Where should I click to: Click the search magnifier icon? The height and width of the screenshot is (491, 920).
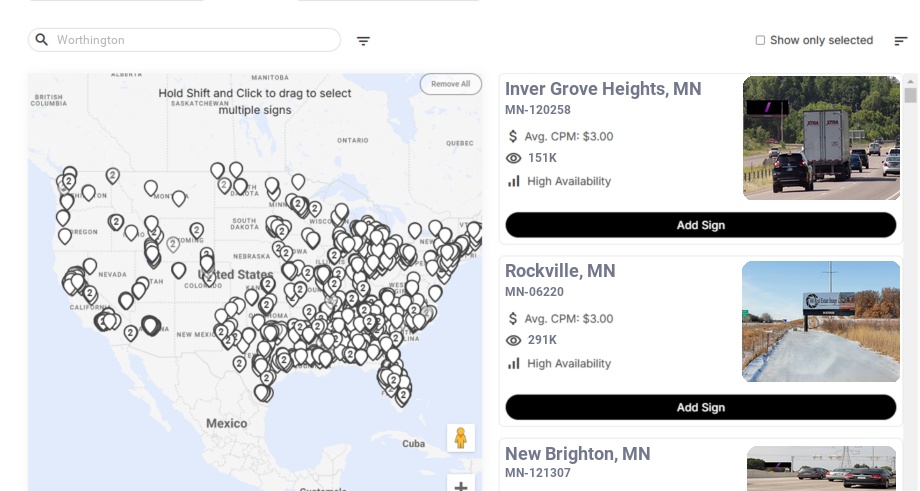click(x=41, y=40)
